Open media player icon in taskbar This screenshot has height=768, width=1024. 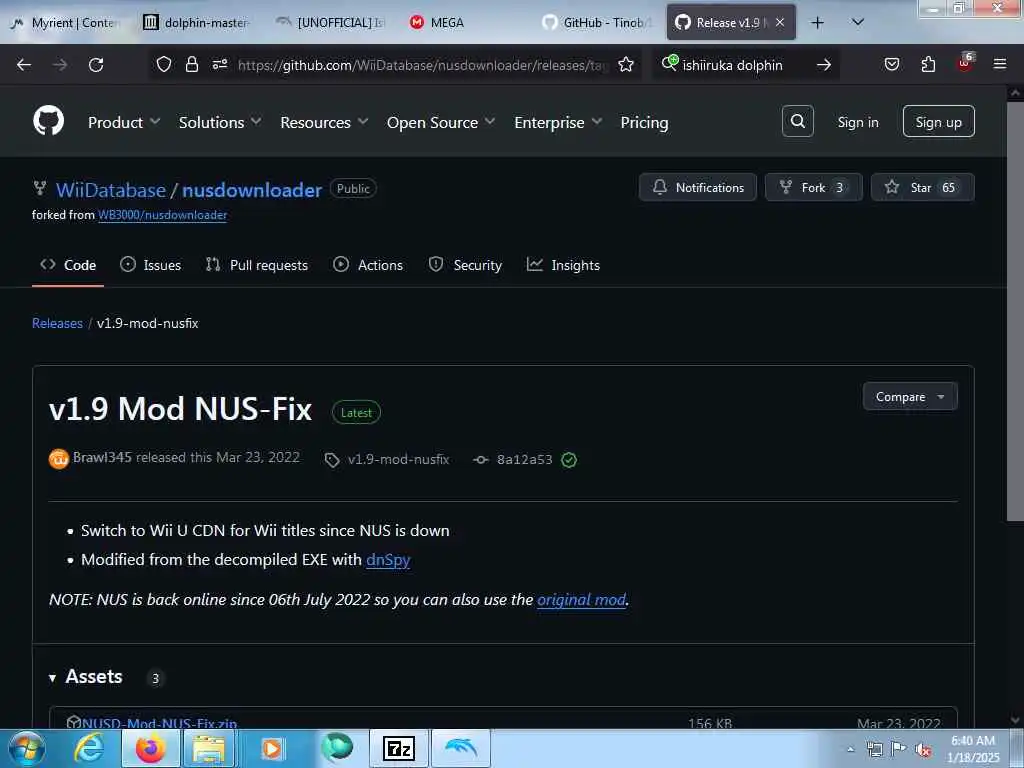272,748
